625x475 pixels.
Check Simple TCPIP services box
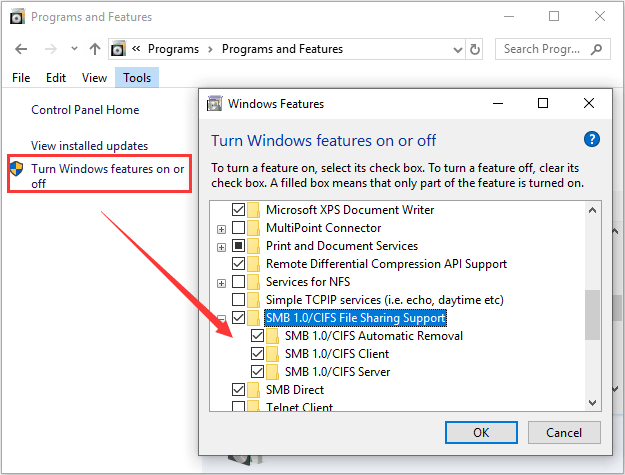point(238,299)
